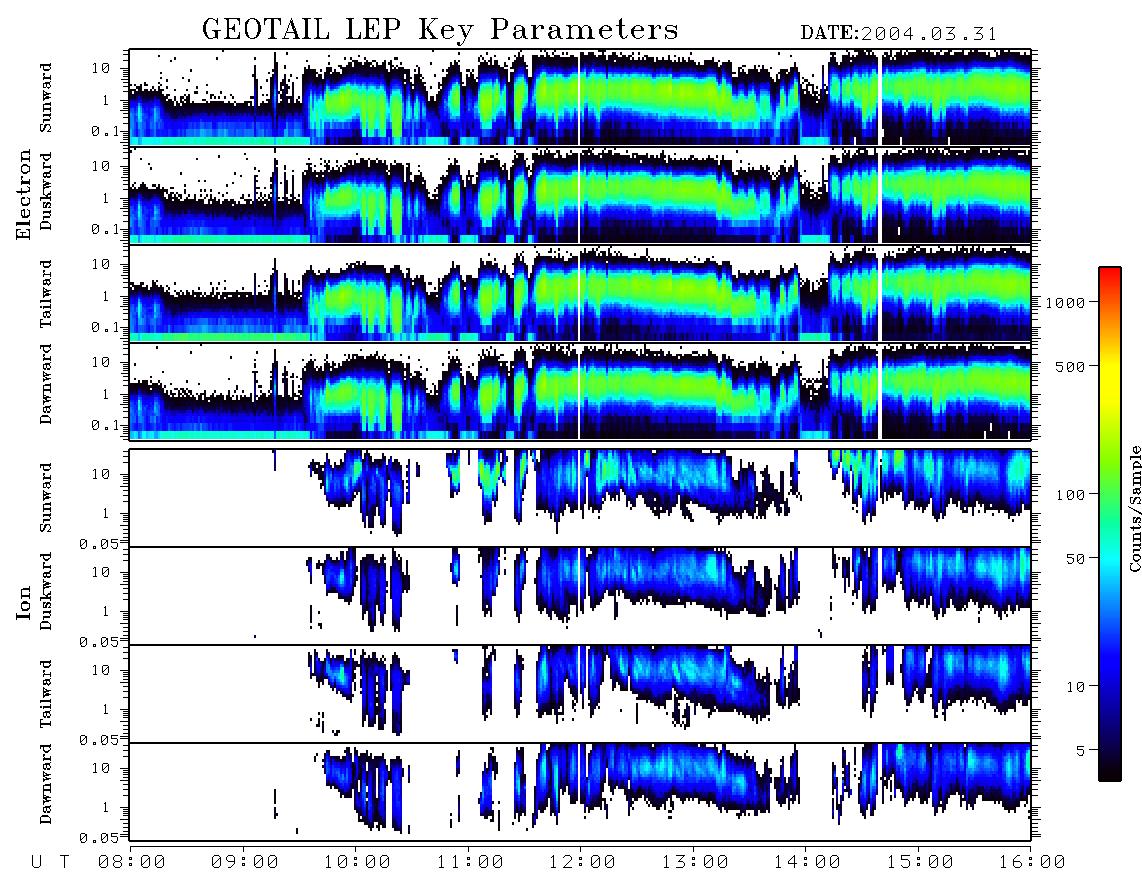Click the rainbow Counts/Sample color scale bar
The width and height of the screenshot is (1142, 880).
[x=1109, y=524]
